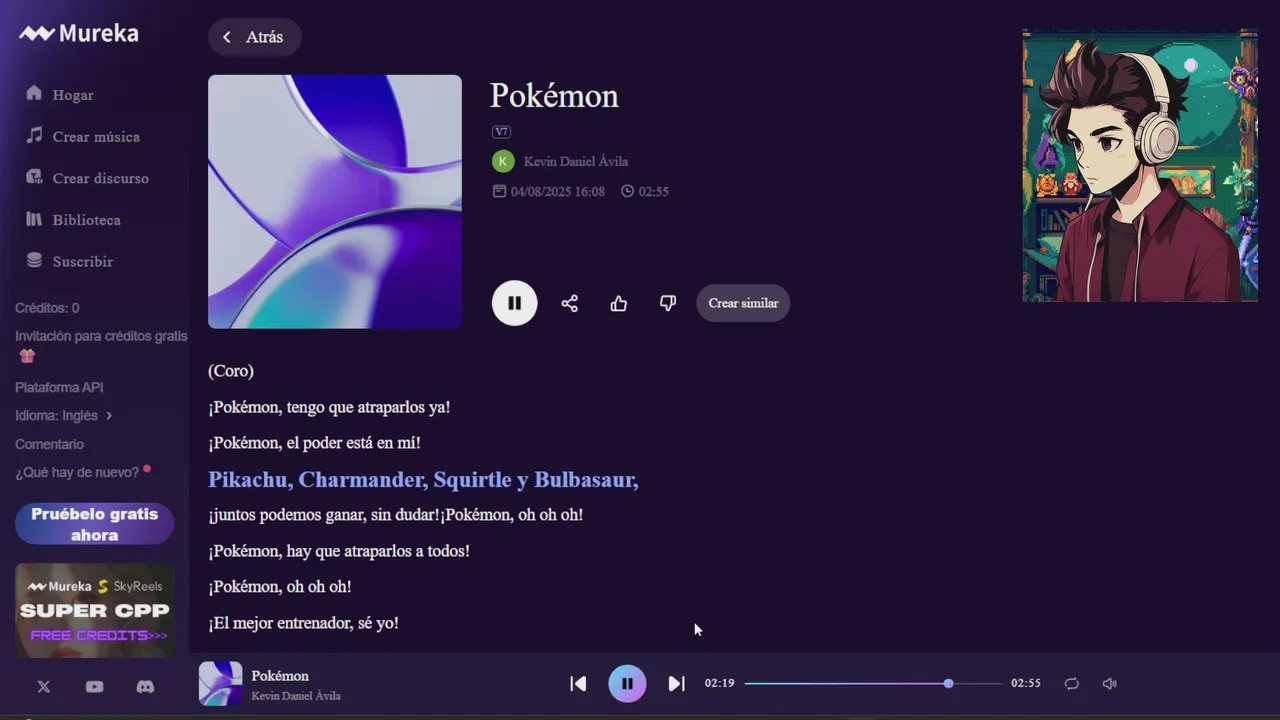The width and height of the screenshot is (1280, 720).
Task: Click the 02:55 total time in player
Action: tap(1026, 684)
